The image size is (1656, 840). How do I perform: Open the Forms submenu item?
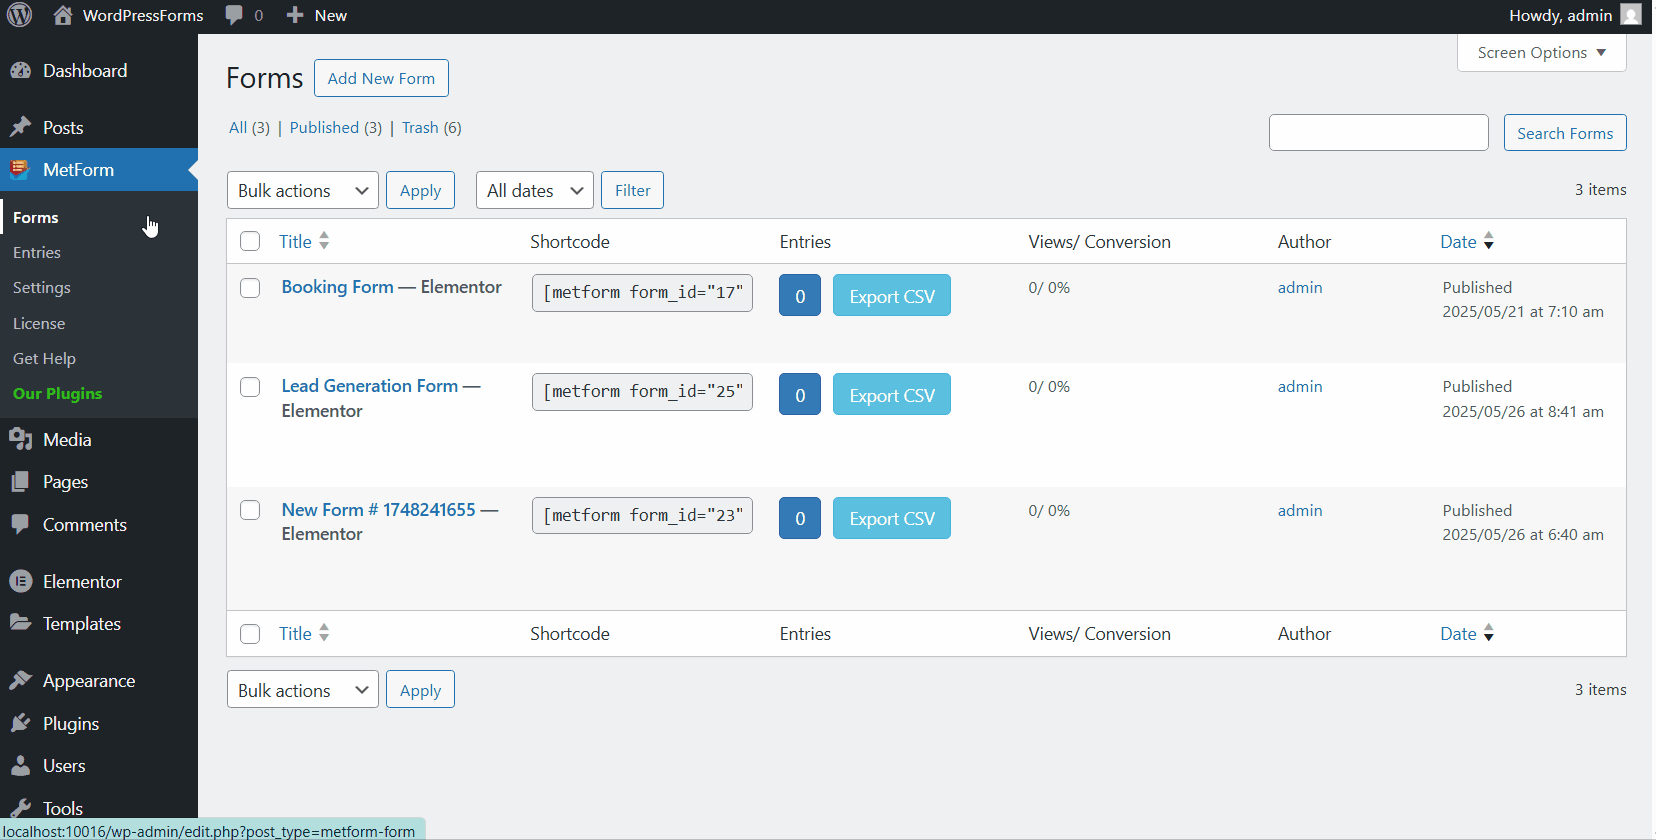coord(36,217)
